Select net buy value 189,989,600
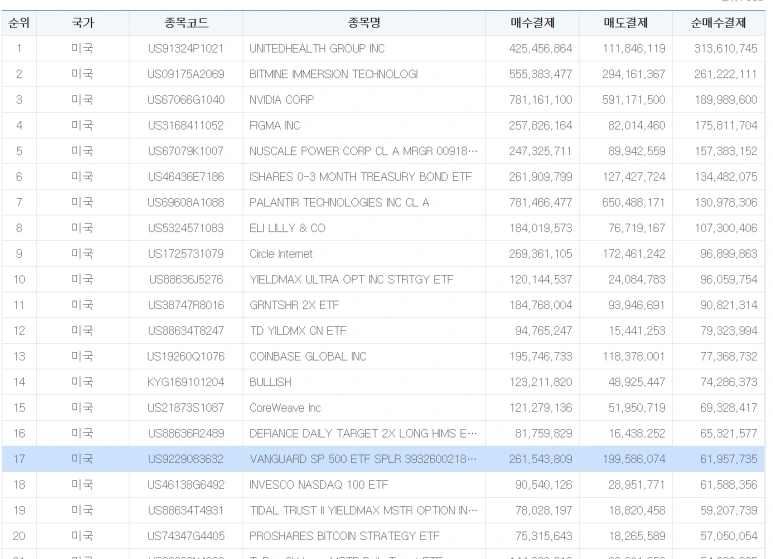Image resolution: width=773 pixels, height=559 pixels. coord(726,100)
